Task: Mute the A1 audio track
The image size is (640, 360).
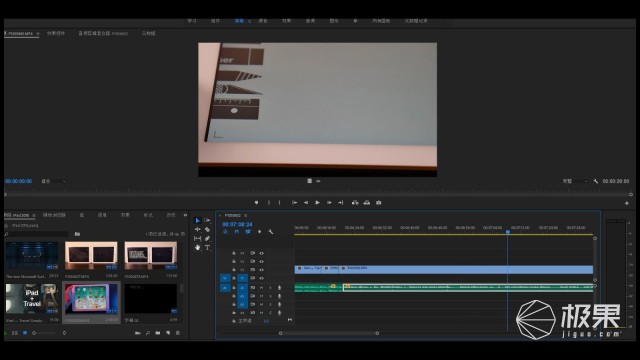Action: click(261, 288)
